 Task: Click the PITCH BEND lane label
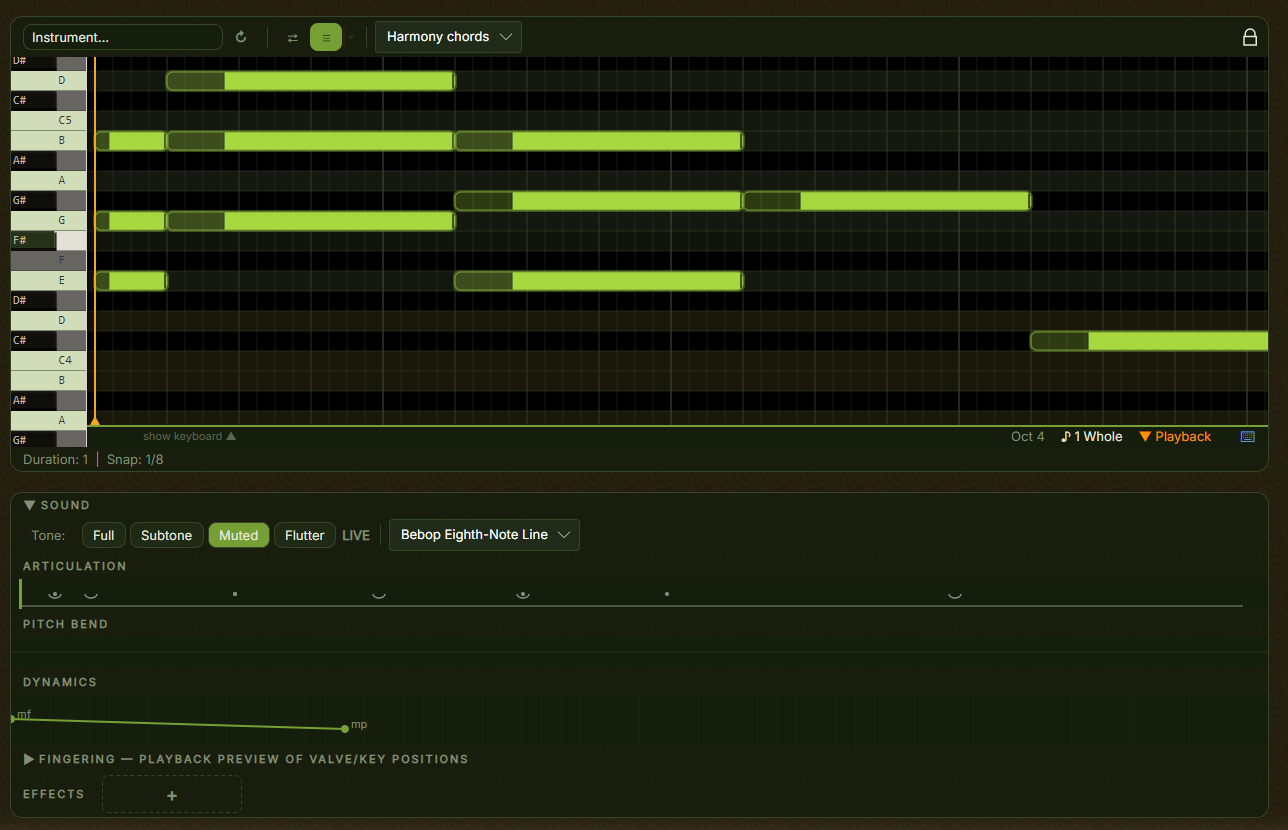click(66, 624)
